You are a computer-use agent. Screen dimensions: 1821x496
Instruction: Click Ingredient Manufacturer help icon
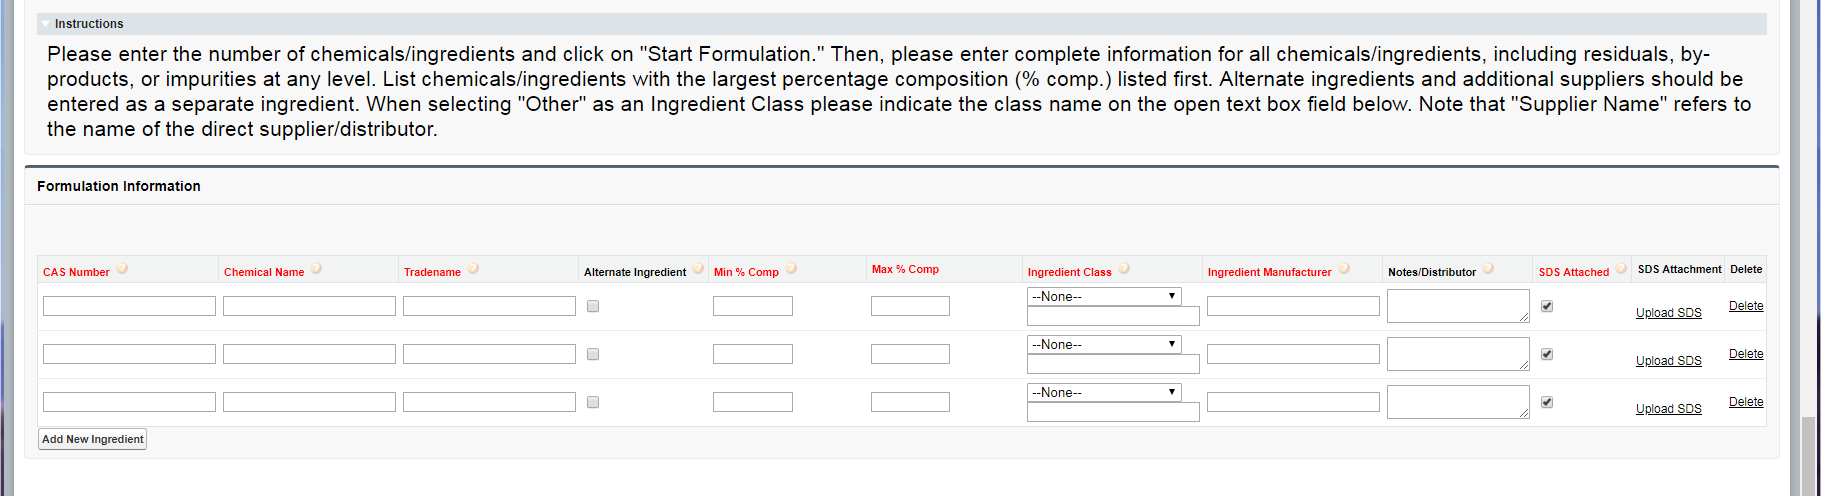point(1344,269)
